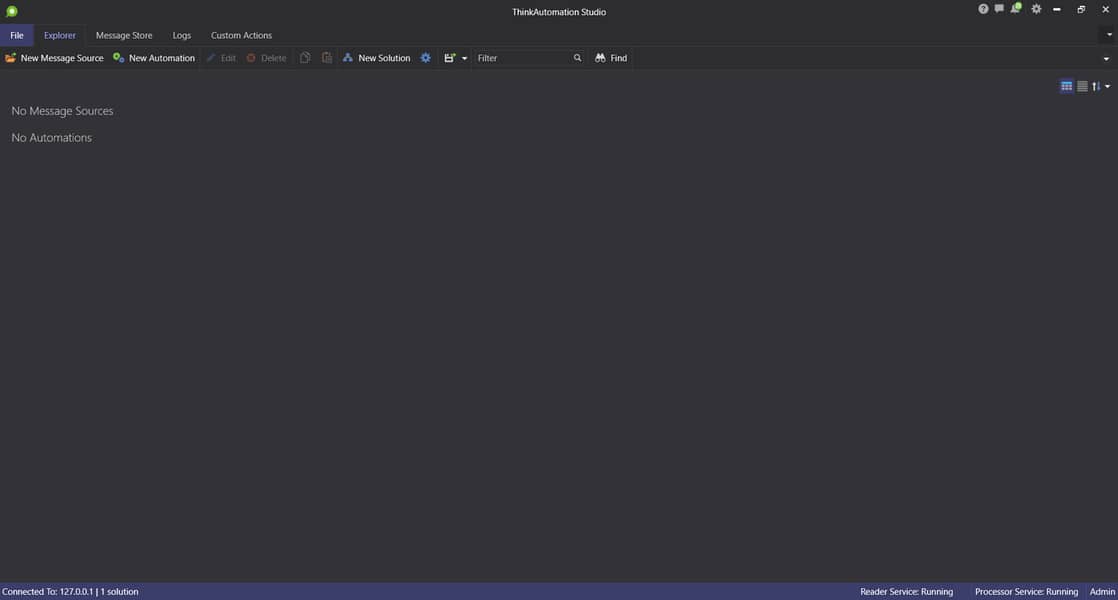The width and height of the screenshot is (1118, 600).
Task: Click the New Solution button
Action: click(376, 58)
